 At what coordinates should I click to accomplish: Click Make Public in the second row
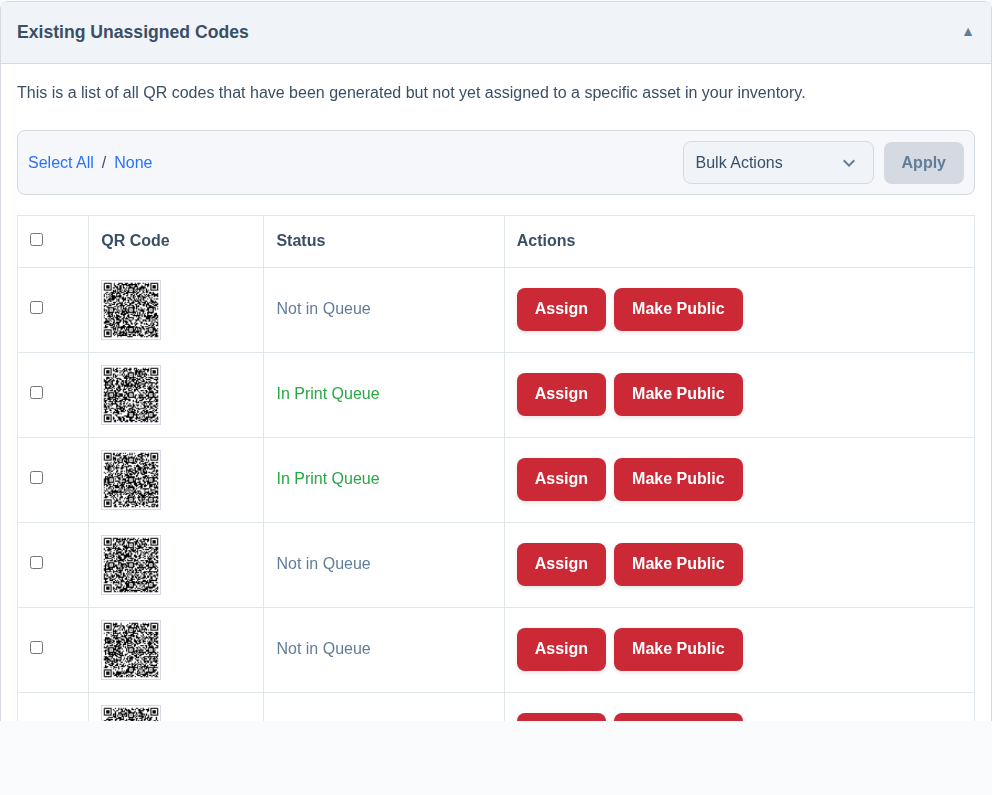(x=678, y=394)
